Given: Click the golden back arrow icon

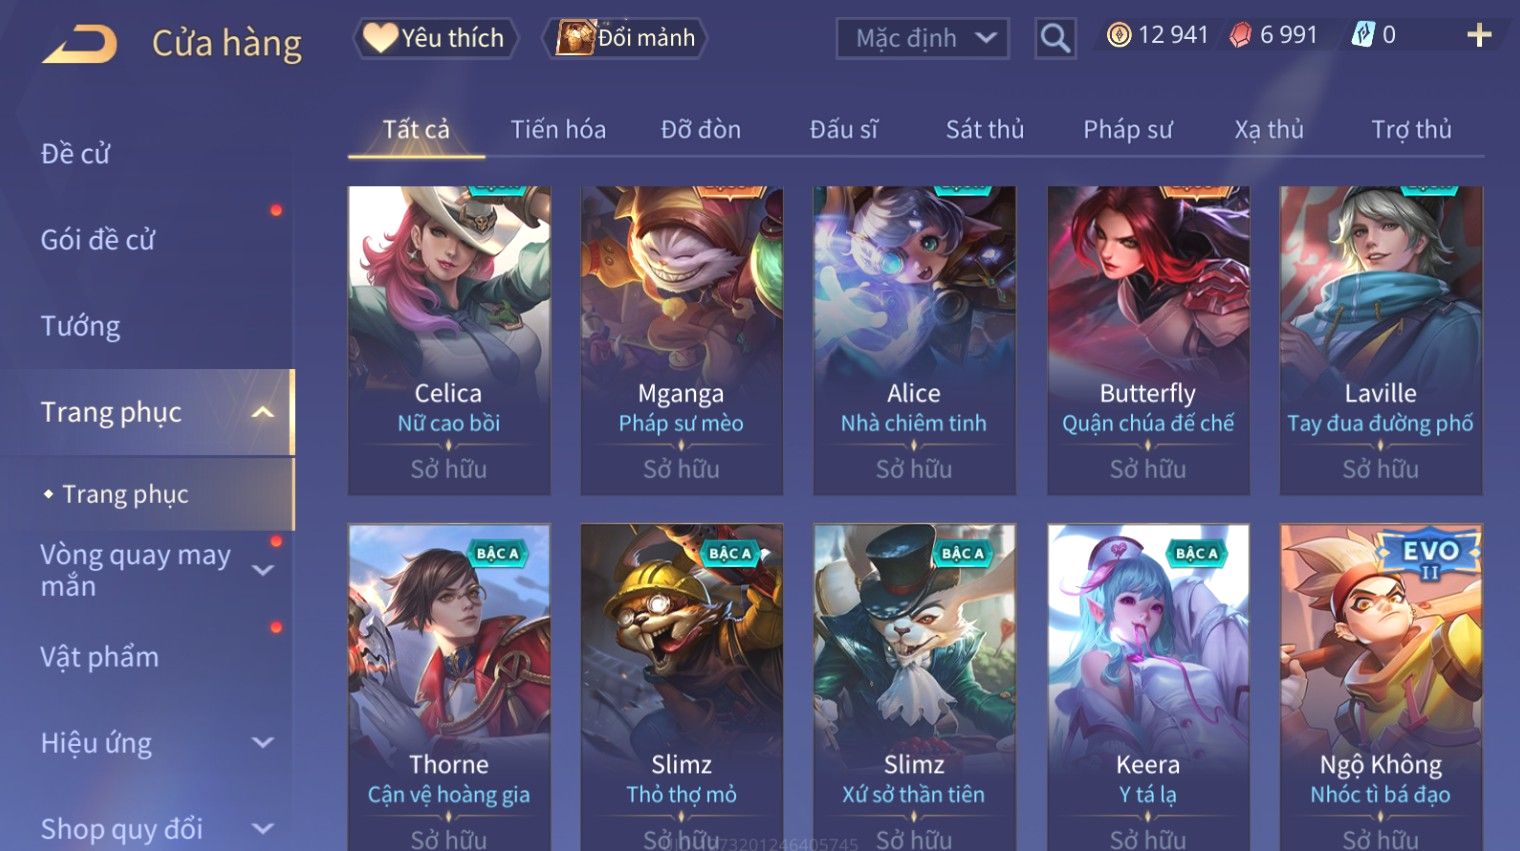Looking at the screenshot, I should click(79, 45).
